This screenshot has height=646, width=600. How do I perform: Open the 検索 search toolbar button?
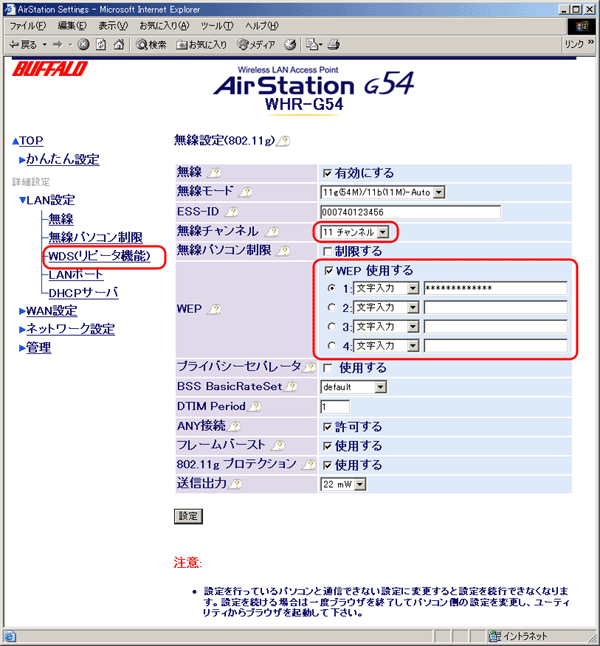152,44
